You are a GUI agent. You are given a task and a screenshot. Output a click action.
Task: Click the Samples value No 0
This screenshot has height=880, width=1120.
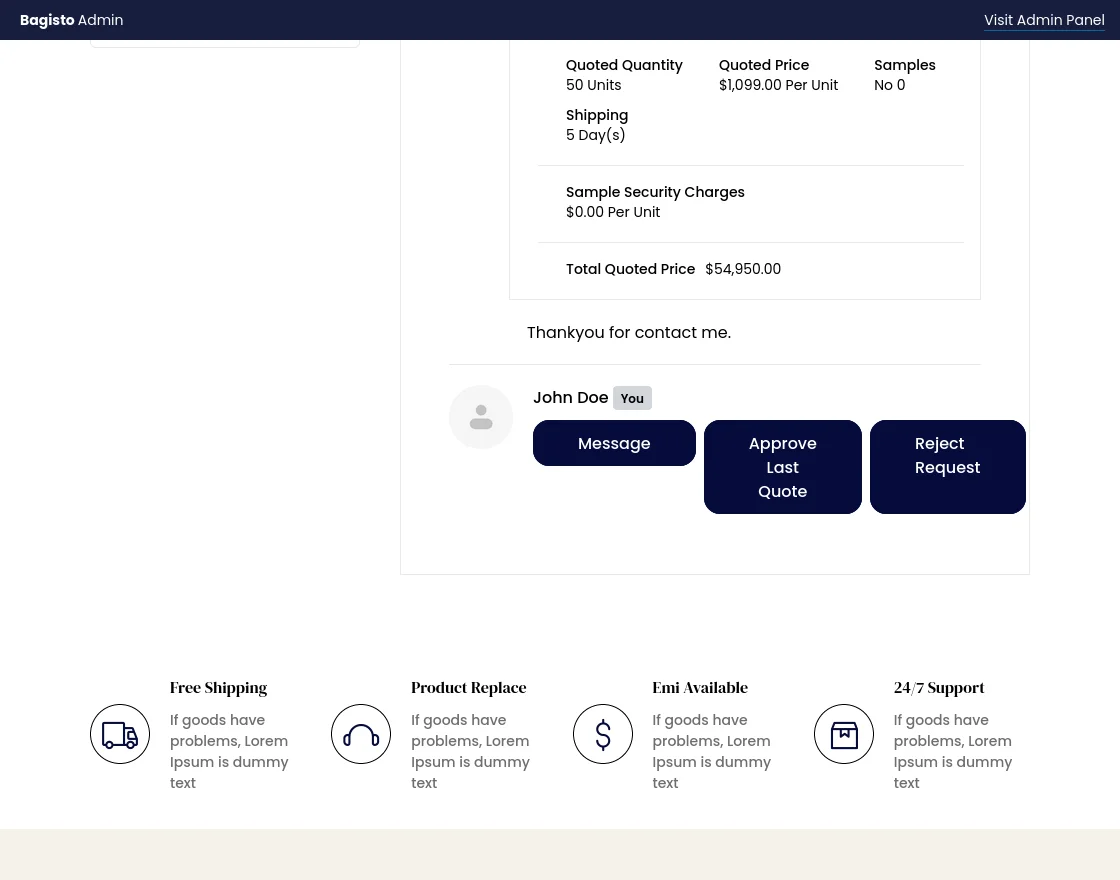click(x=889, y=85)
